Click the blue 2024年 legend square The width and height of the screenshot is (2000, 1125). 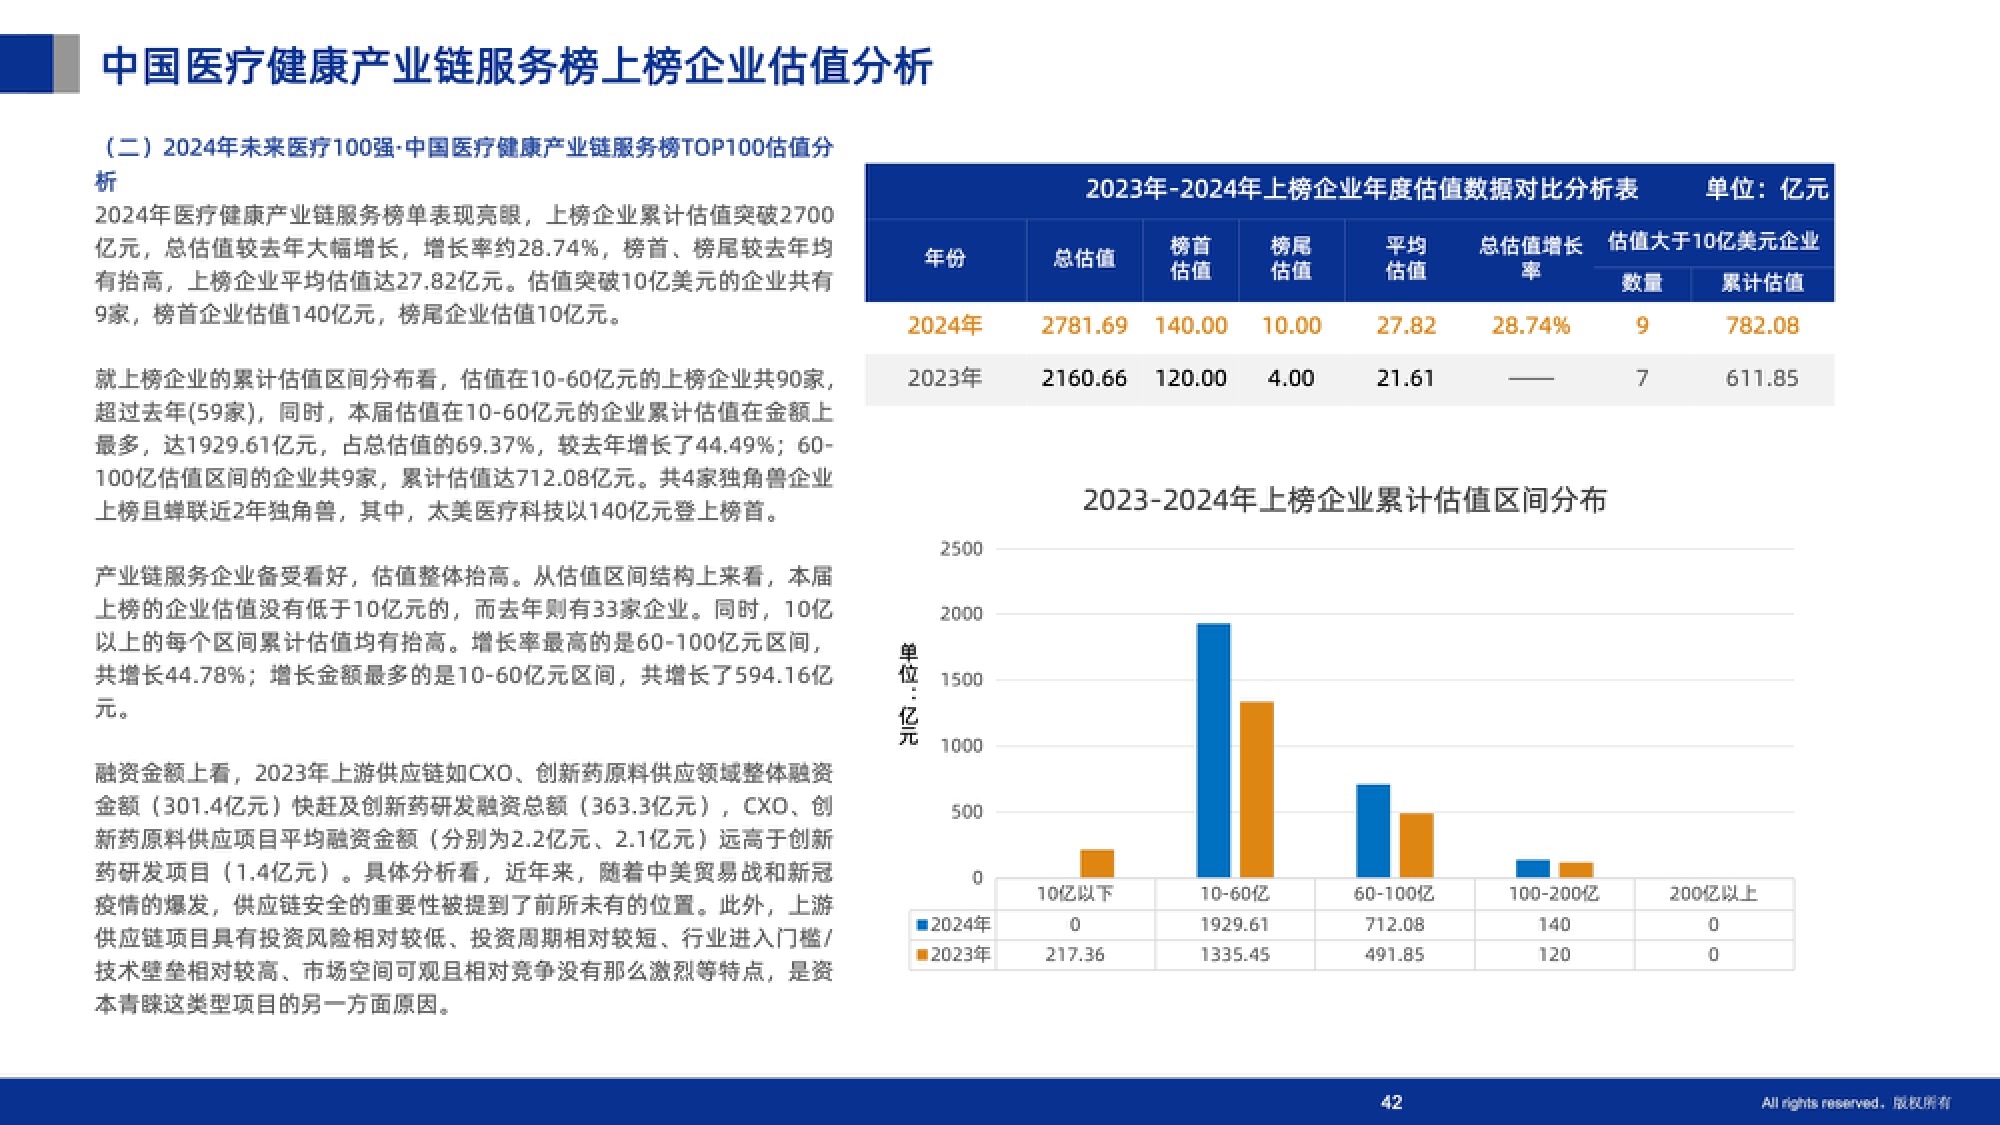click(x=922, y=925)
